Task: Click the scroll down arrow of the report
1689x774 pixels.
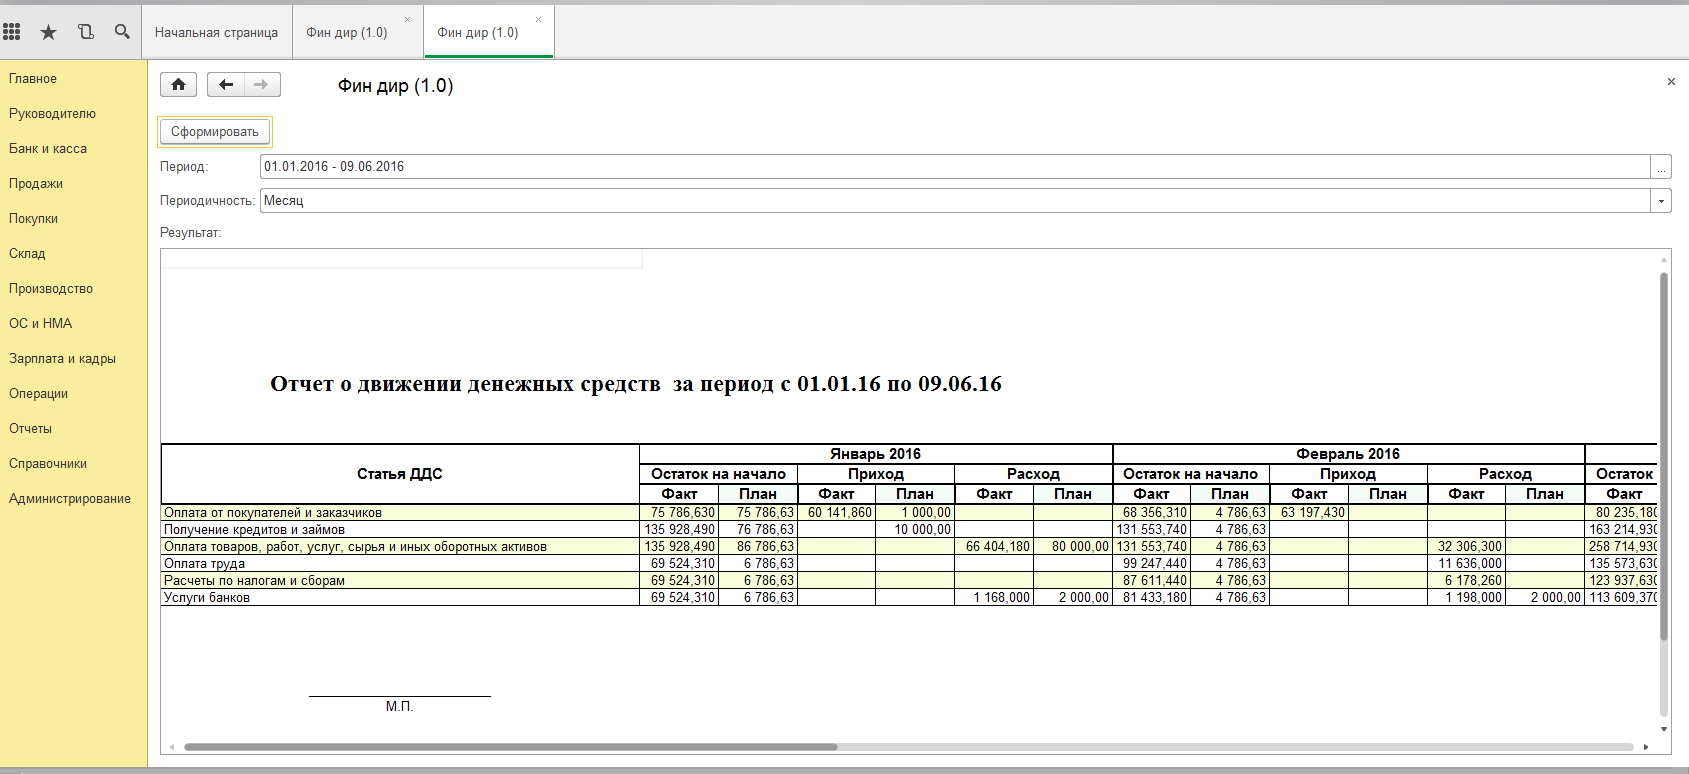Action: pyautogui.click(x=1664, y=729)
